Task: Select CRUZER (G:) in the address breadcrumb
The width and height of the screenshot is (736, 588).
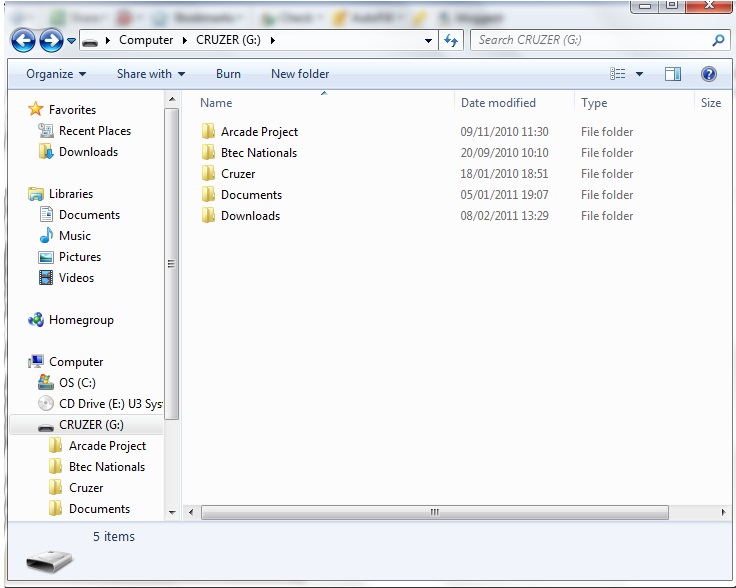Action: [228, 40]
